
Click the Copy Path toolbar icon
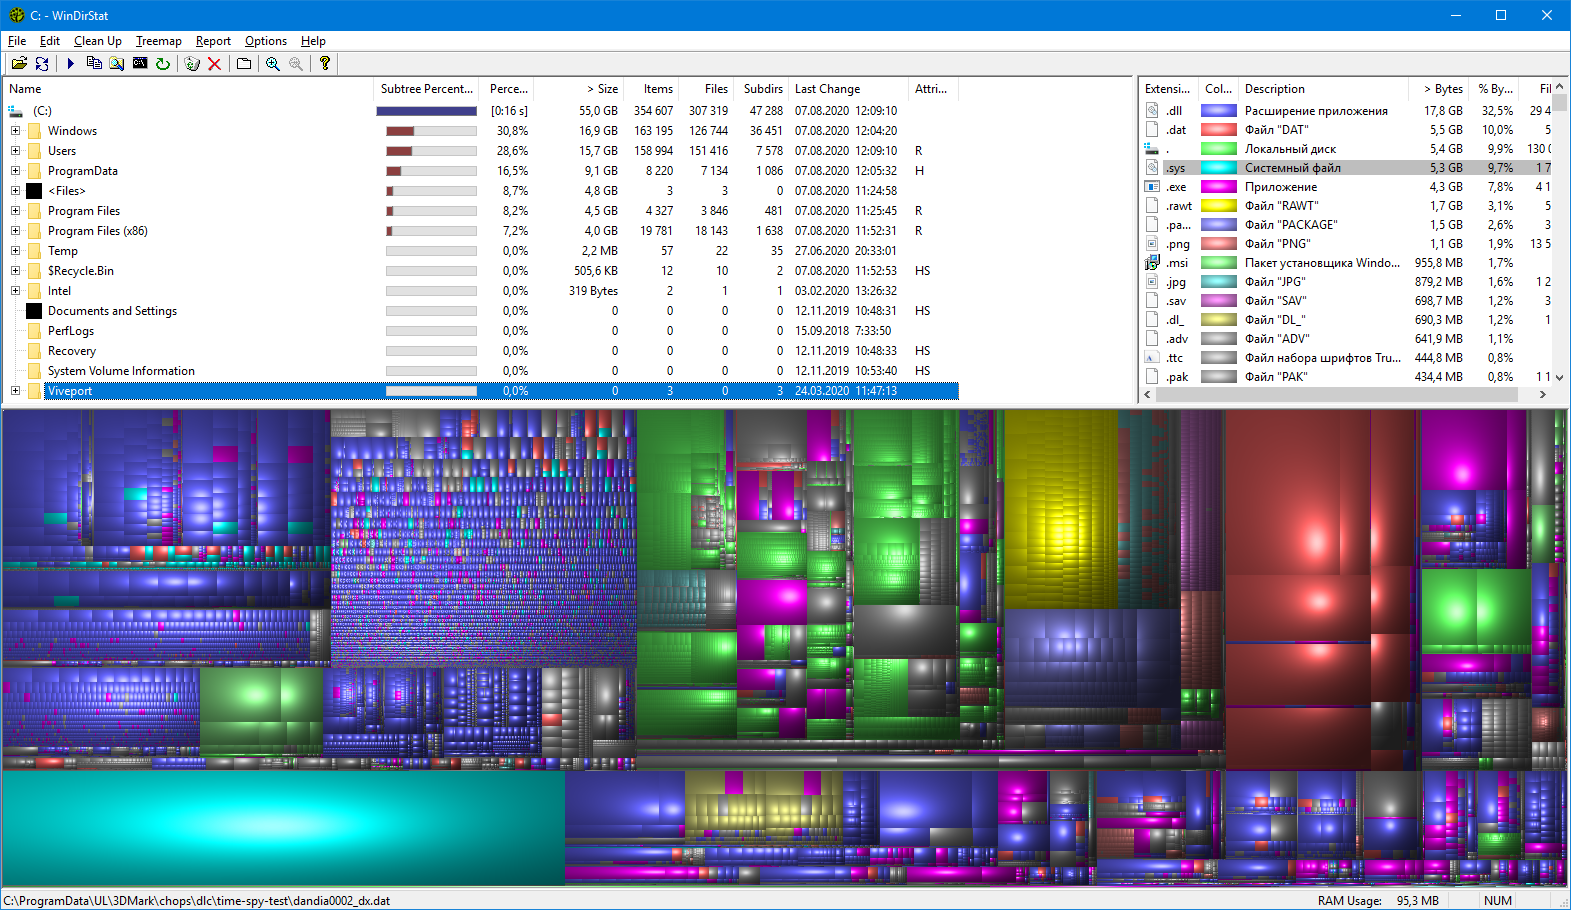click(94, 63)
